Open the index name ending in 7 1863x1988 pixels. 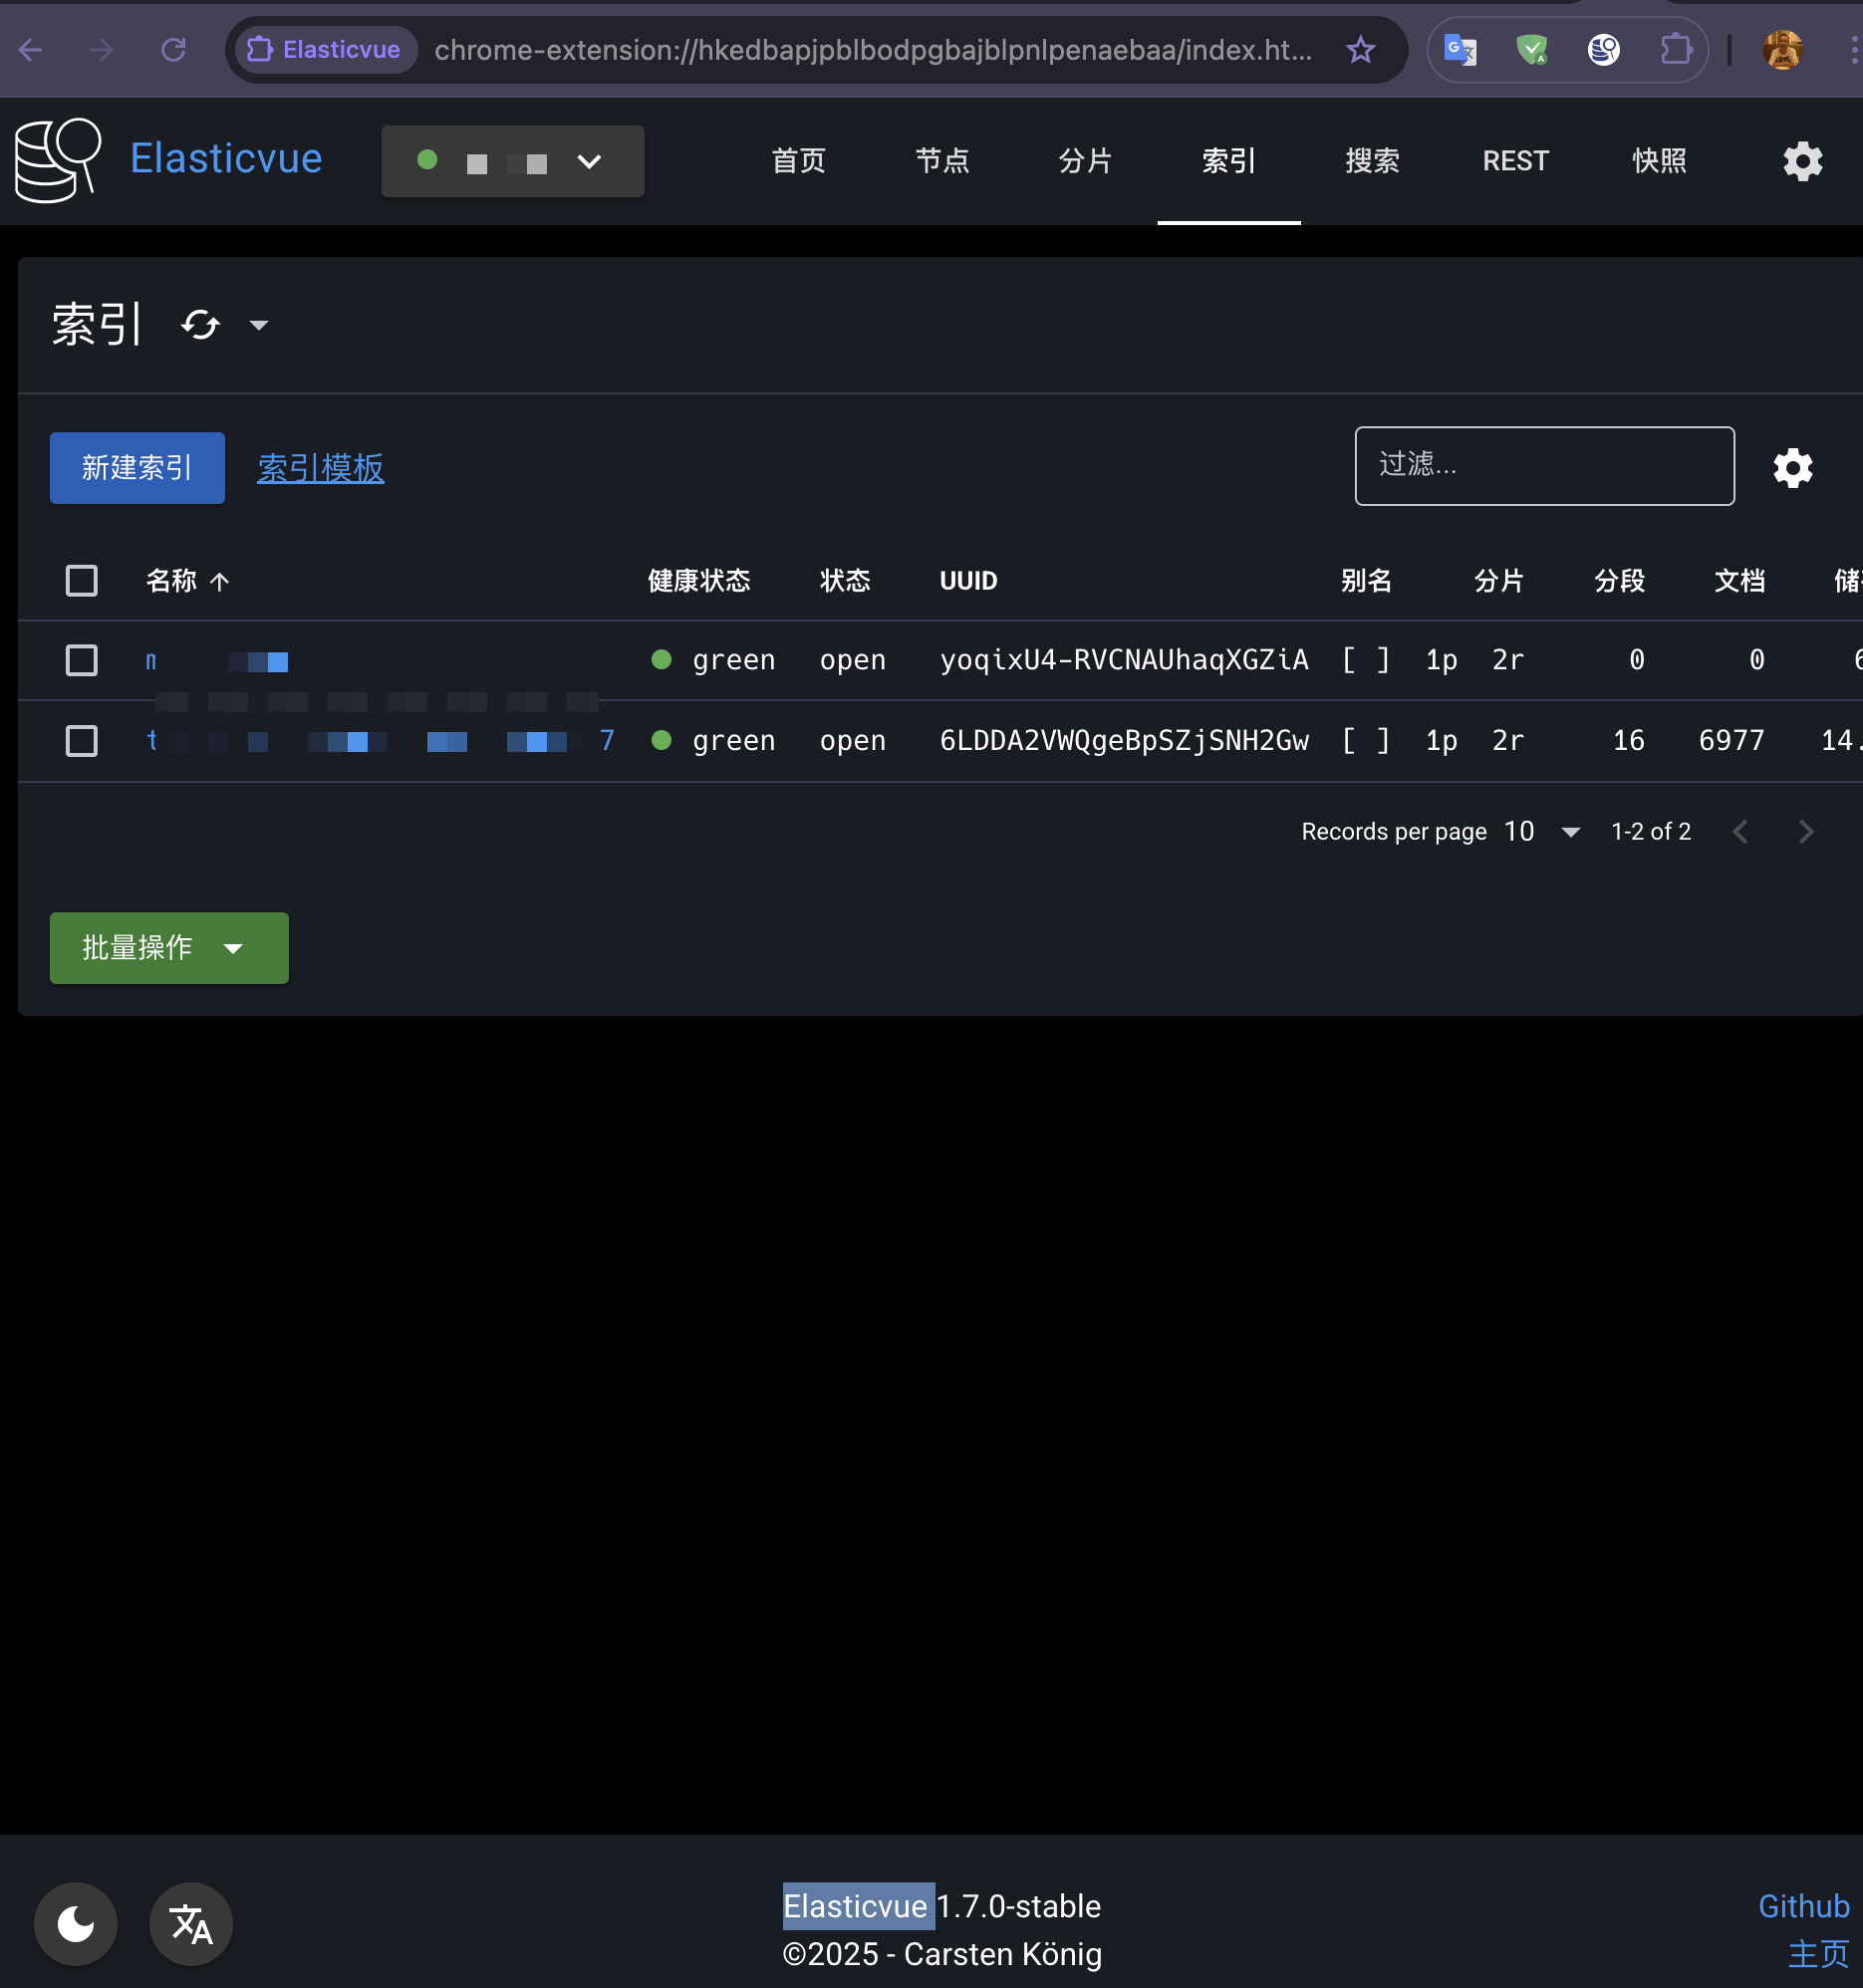point(380,741)
